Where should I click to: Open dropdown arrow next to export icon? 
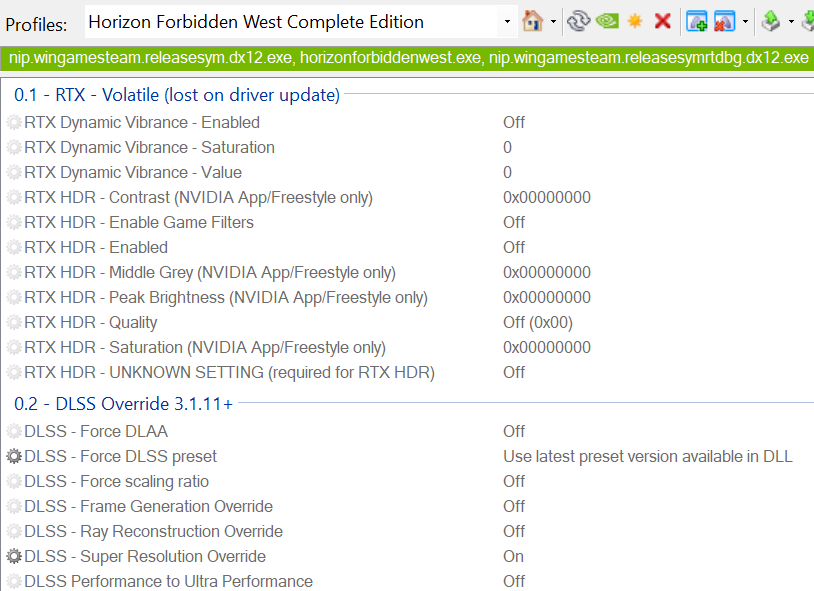pos(791,22)
